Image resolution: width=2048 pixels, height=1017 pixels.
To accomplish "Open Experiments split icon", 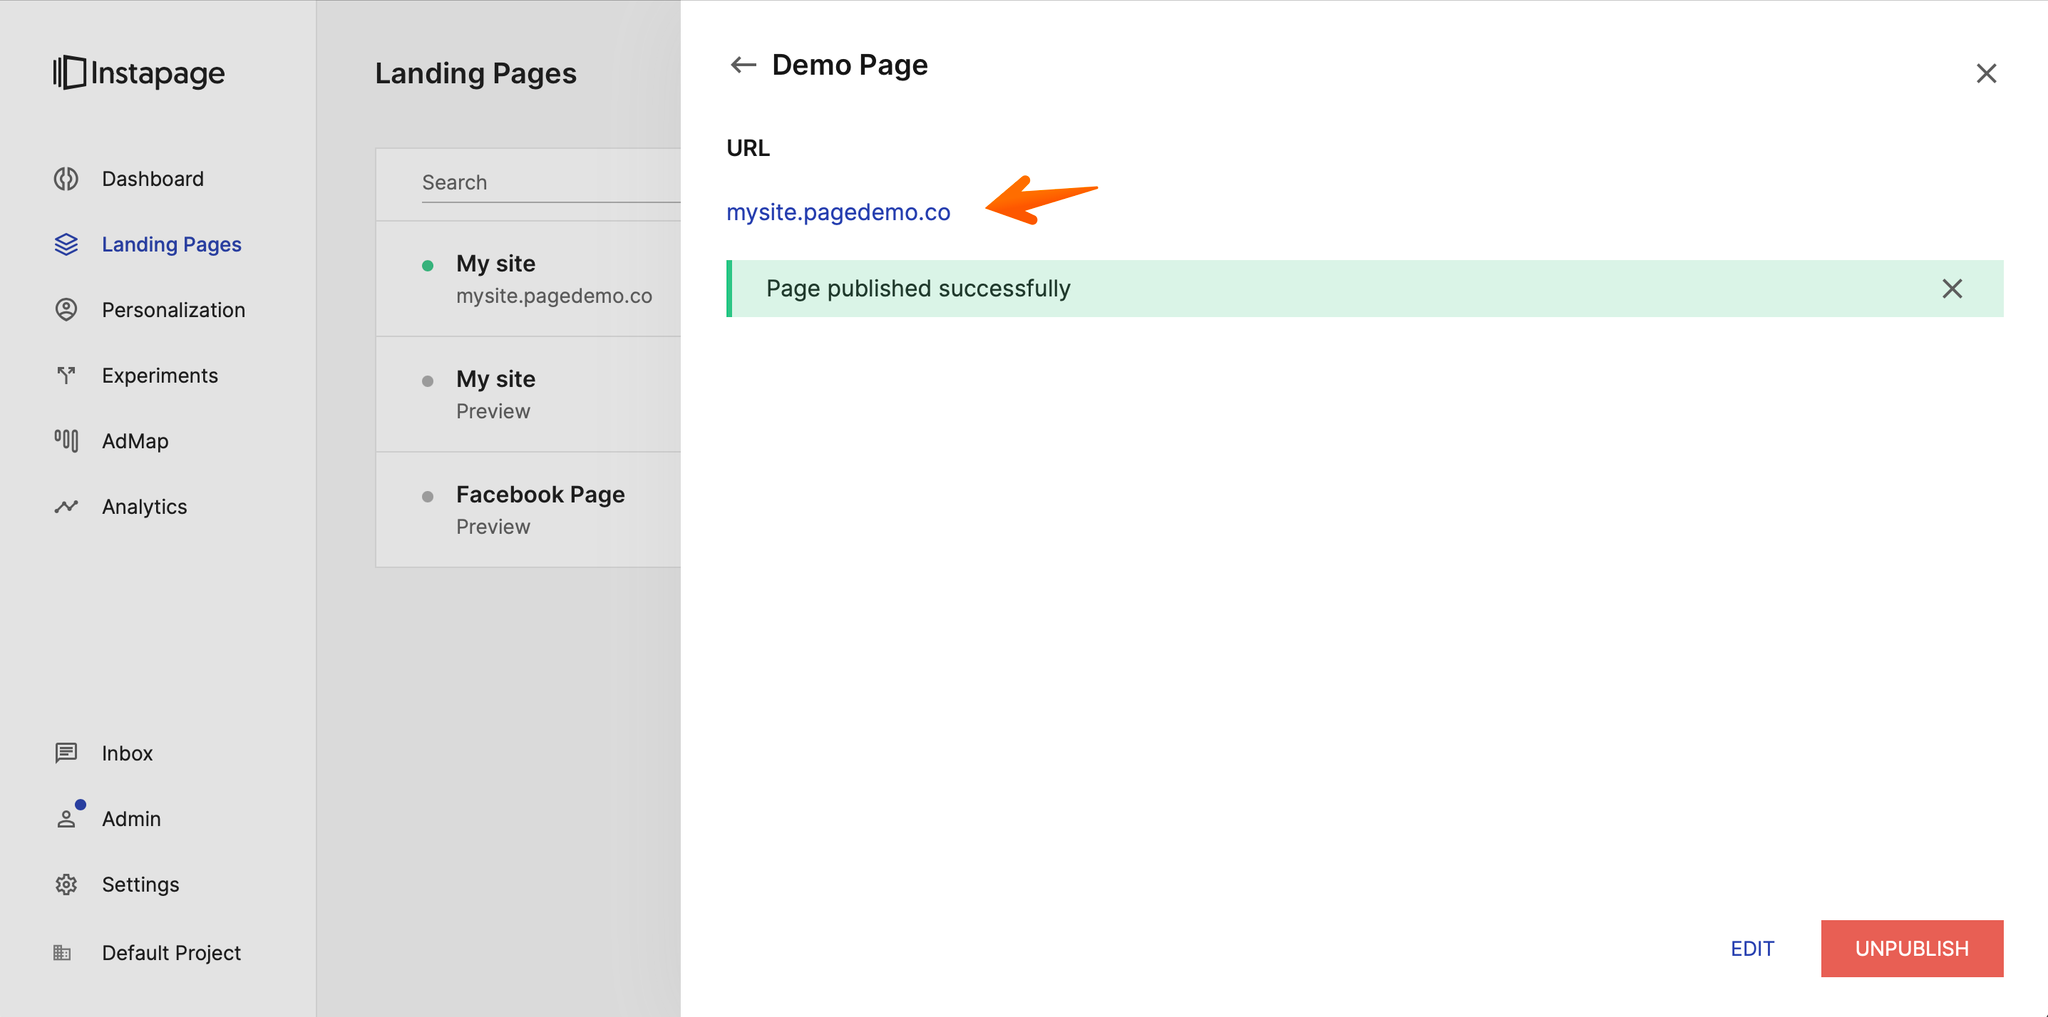I will (x=66, y=376).
